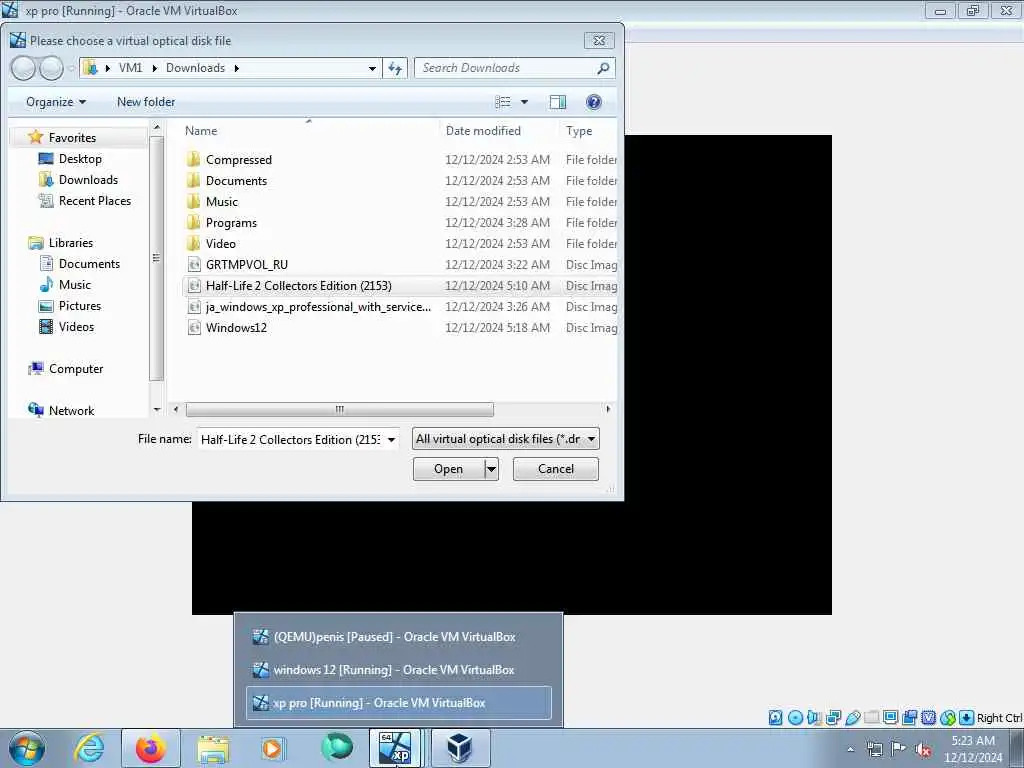1024x768 pixels.
Task: Select Desktop under Favorites
Action: (80, 159)
